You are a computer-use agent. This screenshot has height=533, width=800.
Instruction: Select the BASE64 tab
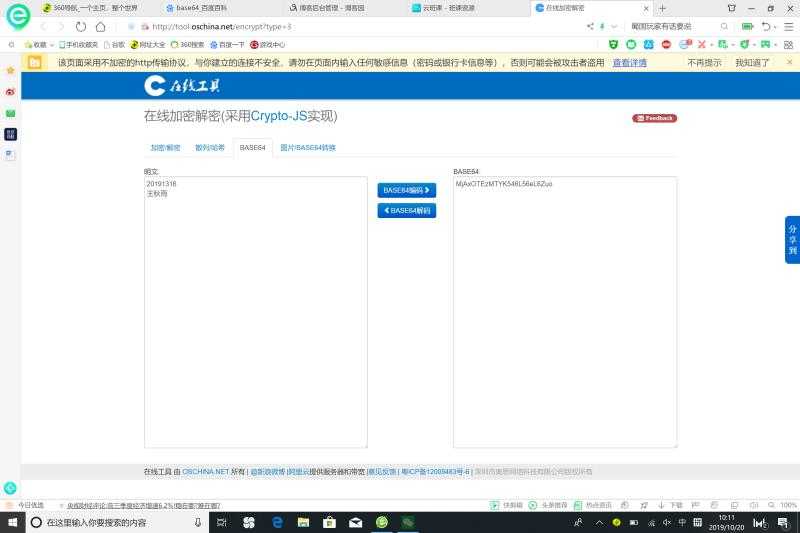(253, 147)
